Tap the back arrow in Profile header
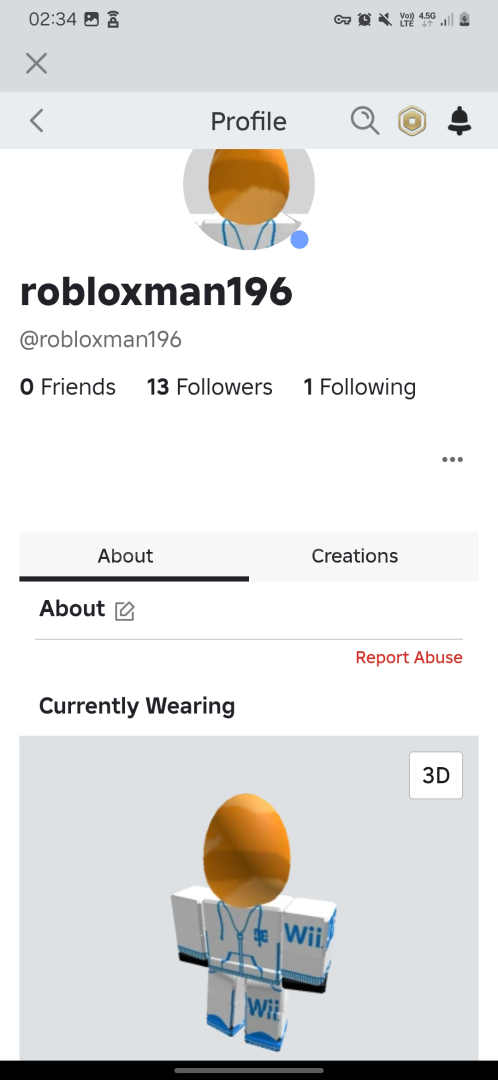This screenshot has width=498, height=1080. pyautogui.click(x=37, y=121)
